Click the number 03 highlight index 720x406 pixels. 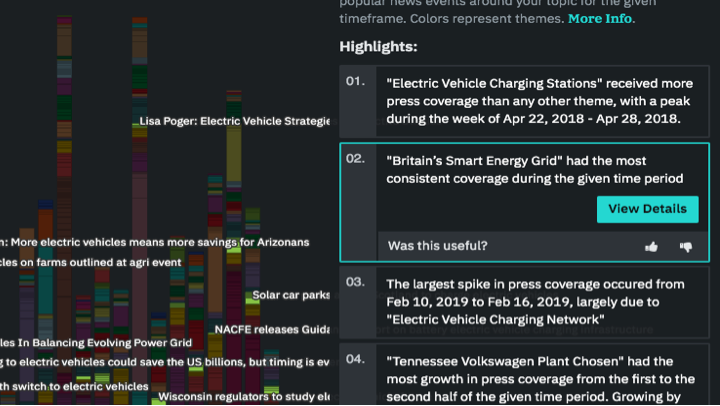click(355, 282)
